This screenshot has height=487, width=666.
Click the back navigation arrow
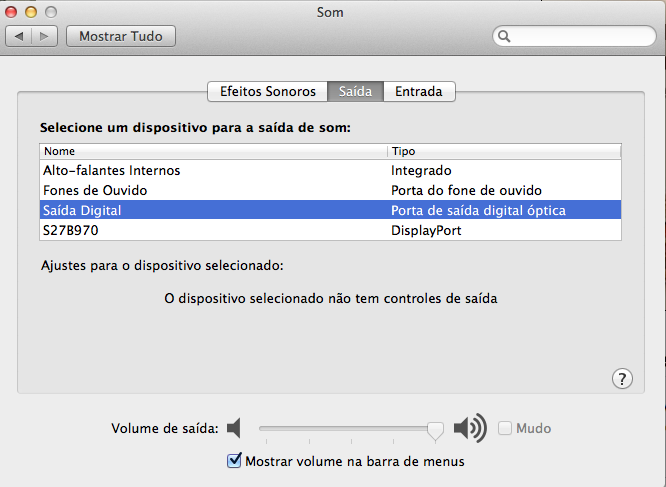(x=20, y=36)
